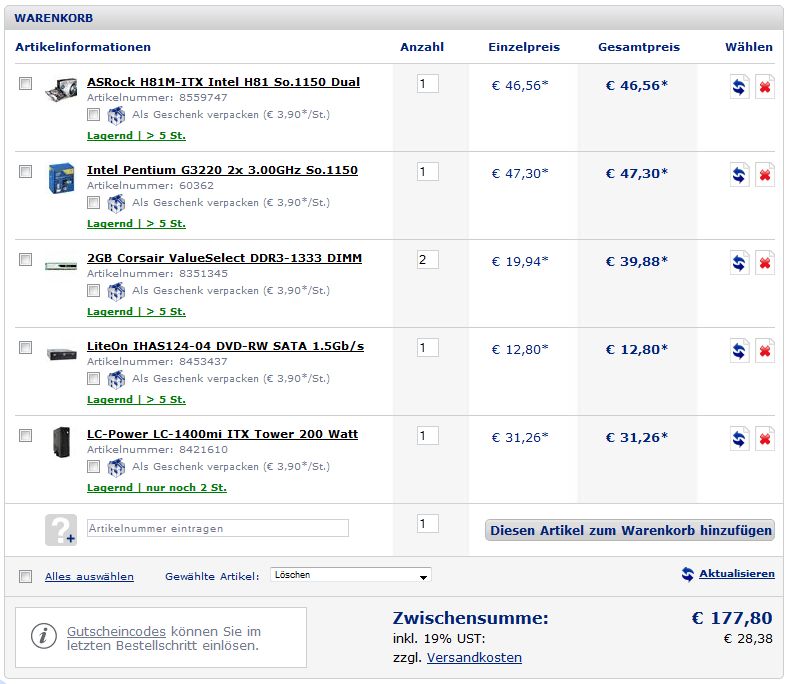Tick the checkbox next to ASRock H81M-ITX
Viewport: 786px width, 684px height.
click(26, 83)
